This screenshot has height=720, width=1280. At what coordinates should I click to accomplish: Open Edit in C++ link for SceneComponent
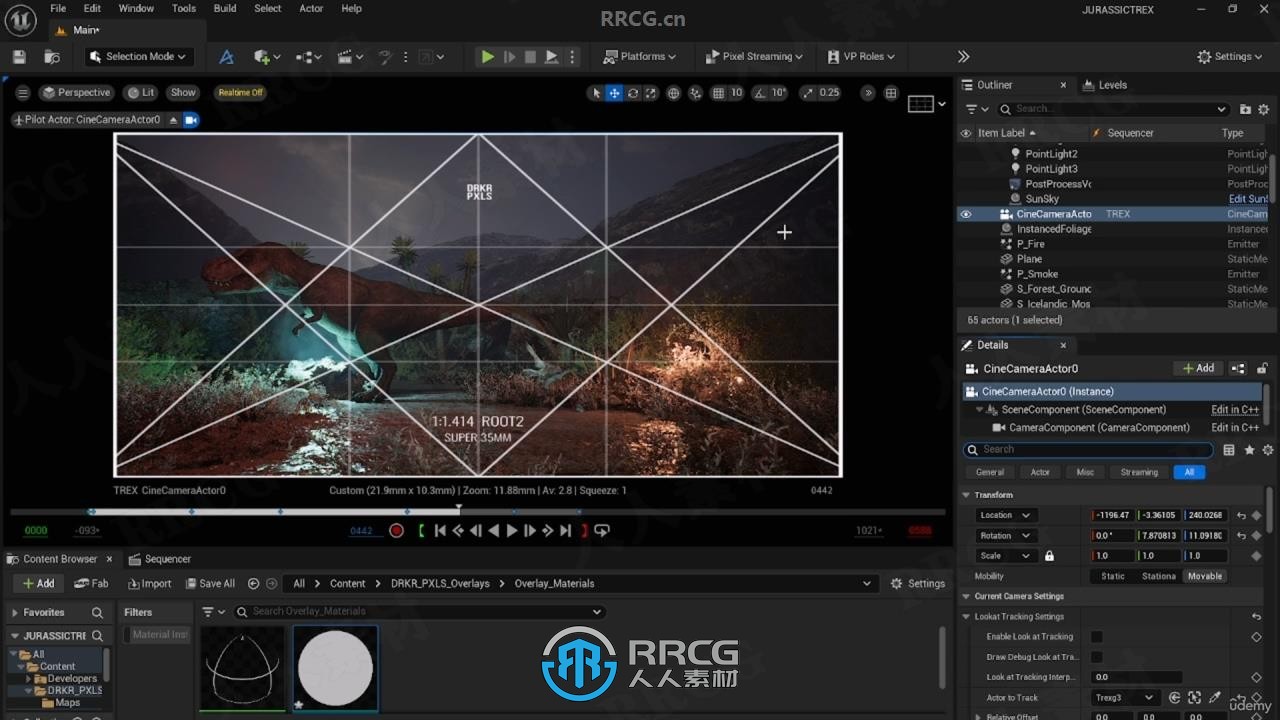[x=1235, y=410]
